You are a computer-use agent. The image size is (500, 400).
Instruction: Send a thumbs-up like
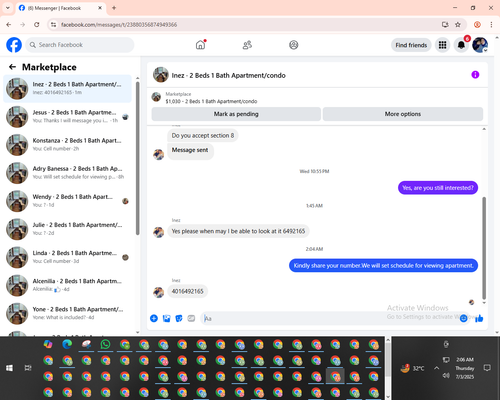[479, 318]
